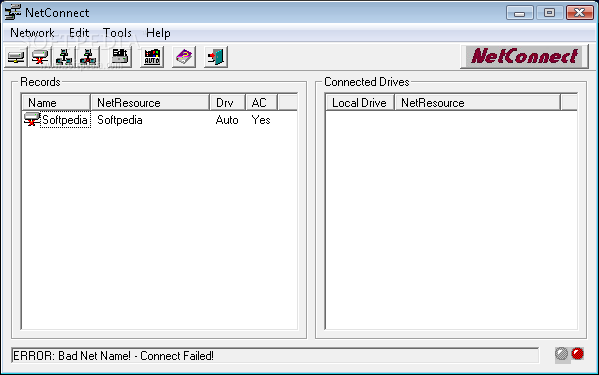Click the red status indicator light
This screenshot has width=599, height=375.
coord(578,354)
